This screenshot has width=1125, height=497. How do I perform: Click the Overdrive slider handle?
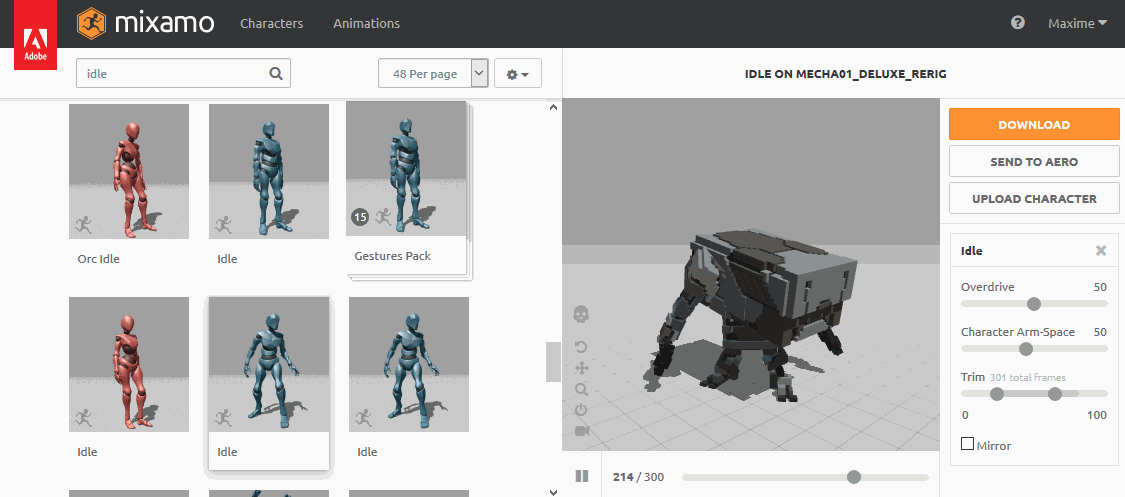coord(1034,303)
